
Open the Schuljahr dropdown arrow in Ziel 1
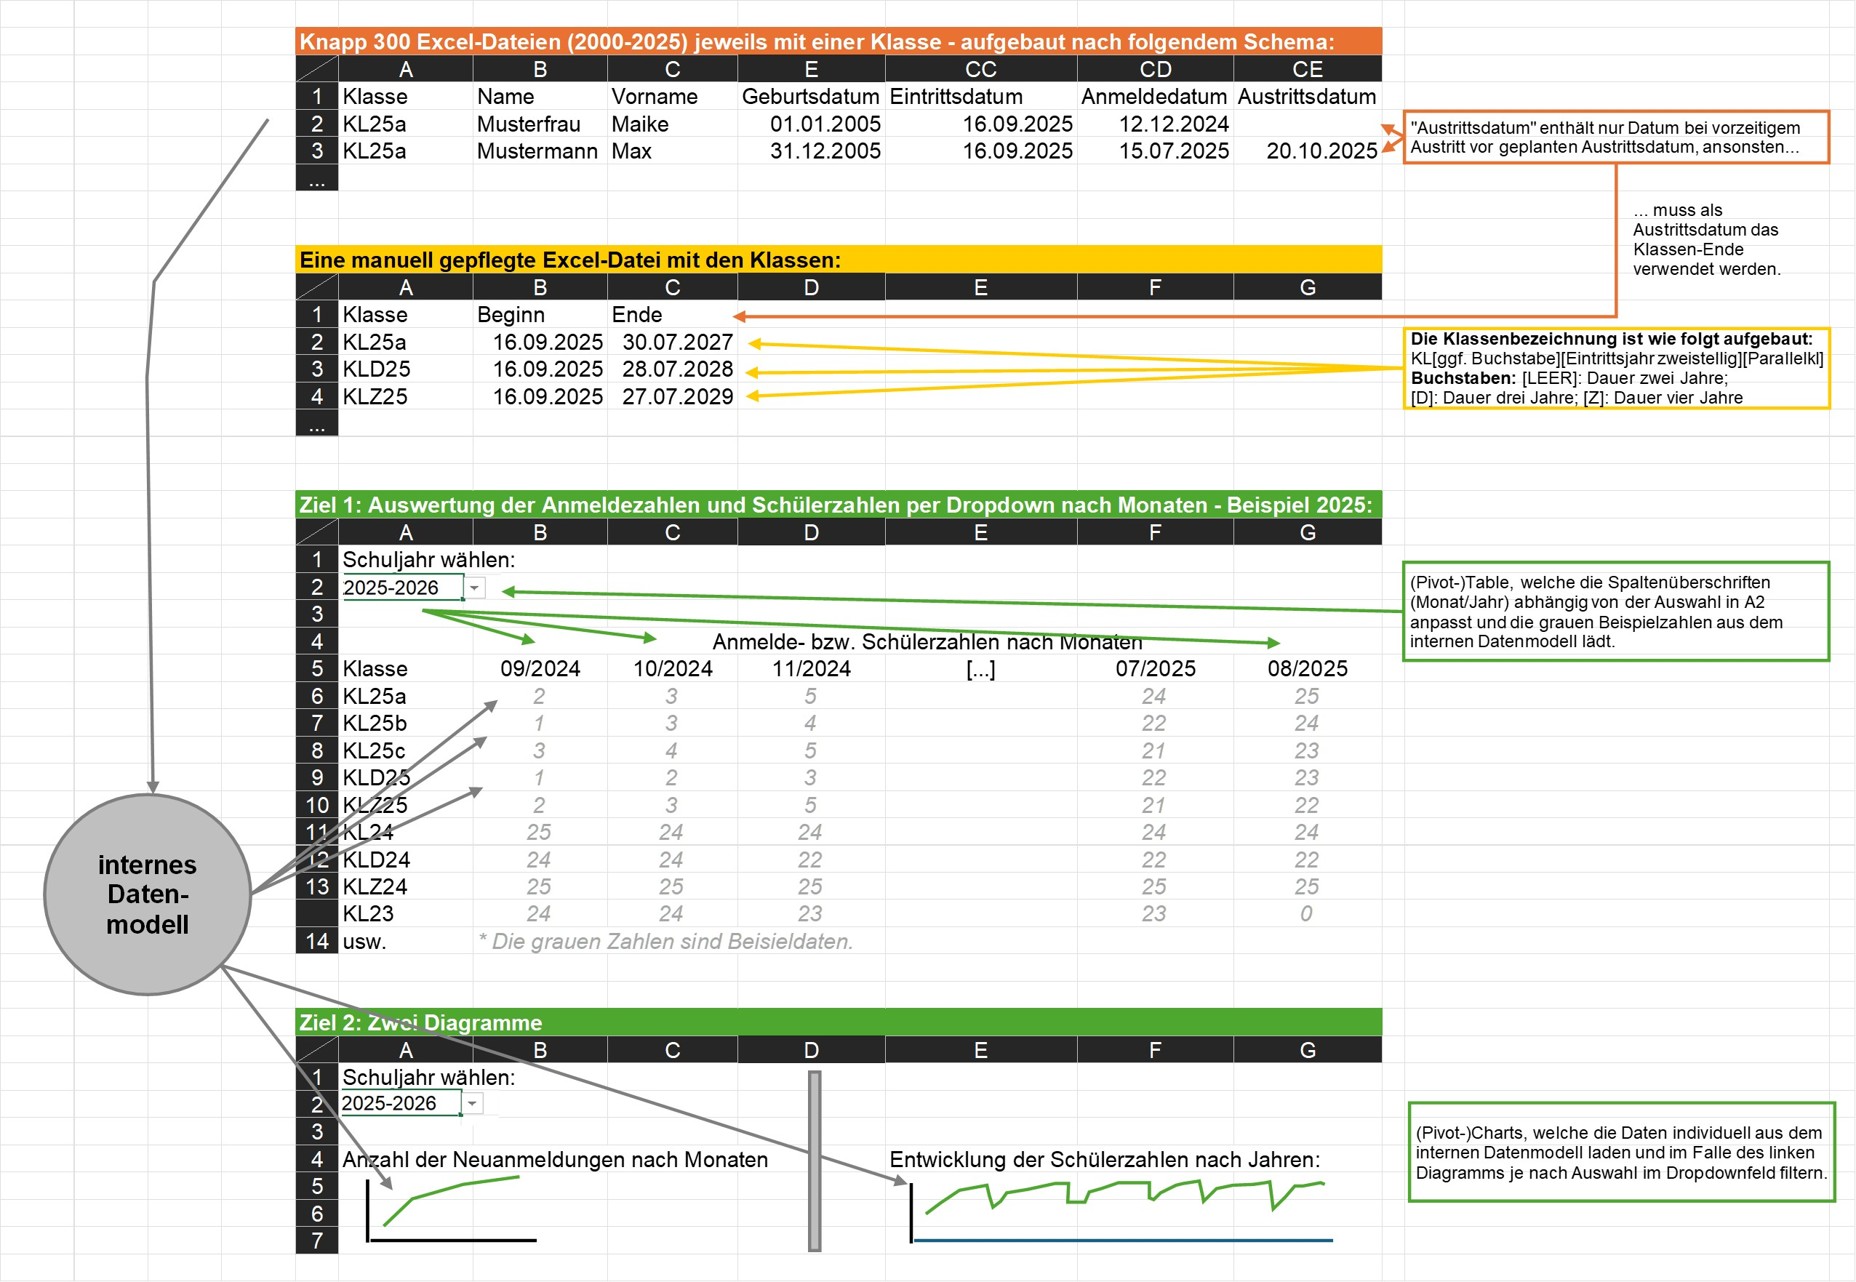(x=475, y=588)
